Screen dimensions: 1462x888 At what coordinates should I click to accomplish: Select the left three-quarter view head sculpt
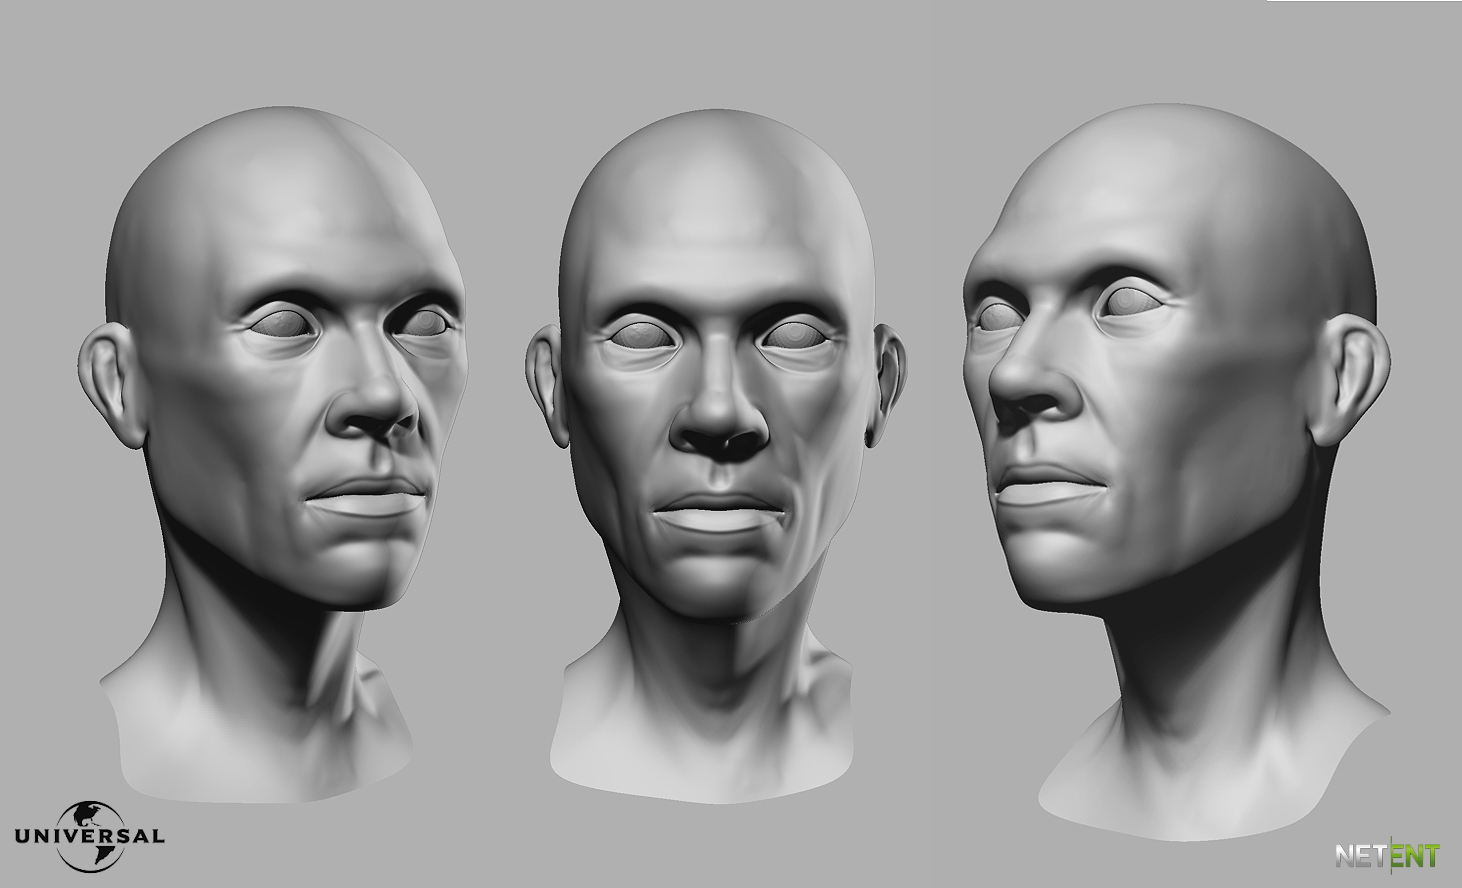[x=272, y=455]
